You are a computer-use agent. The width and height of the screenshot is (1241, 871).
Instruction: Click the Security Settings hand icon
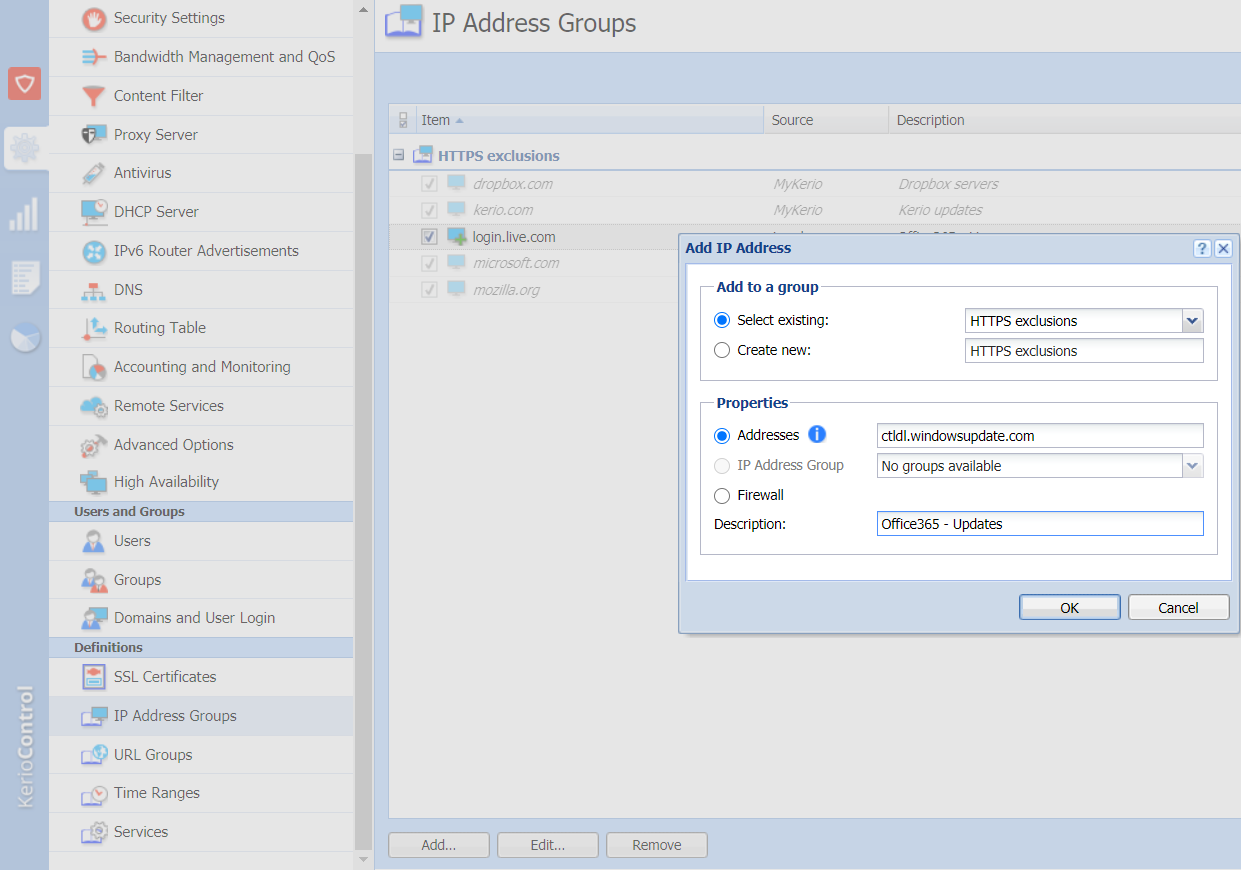94,18
